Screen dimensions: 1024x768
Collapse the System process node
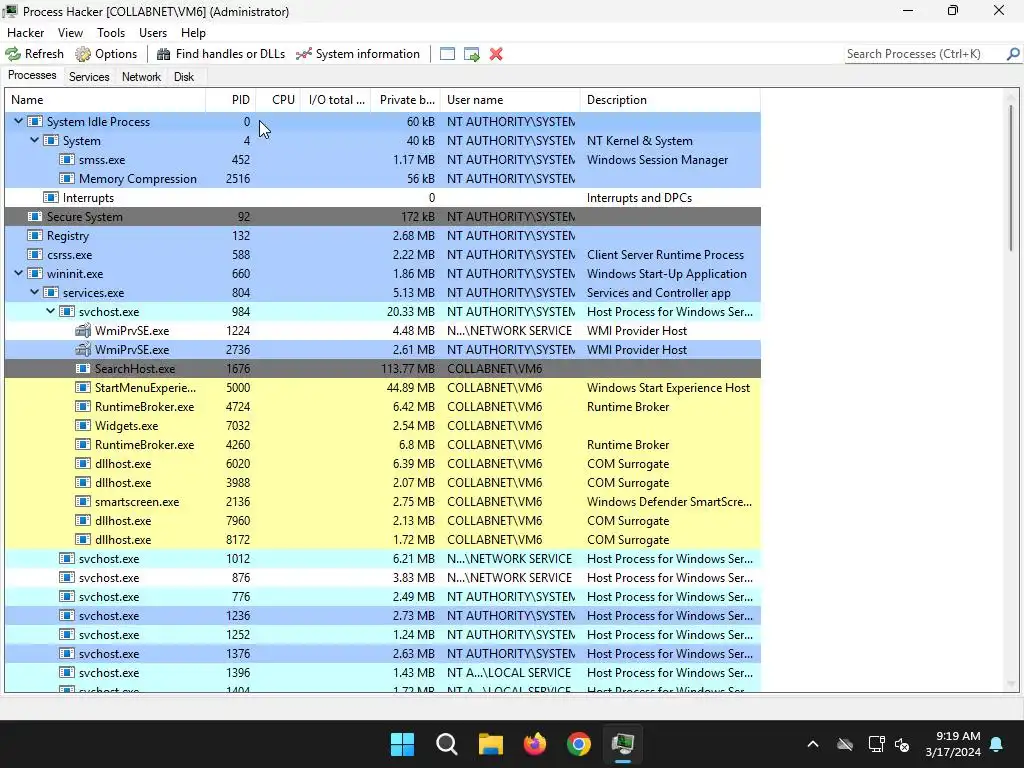[35, 140]
